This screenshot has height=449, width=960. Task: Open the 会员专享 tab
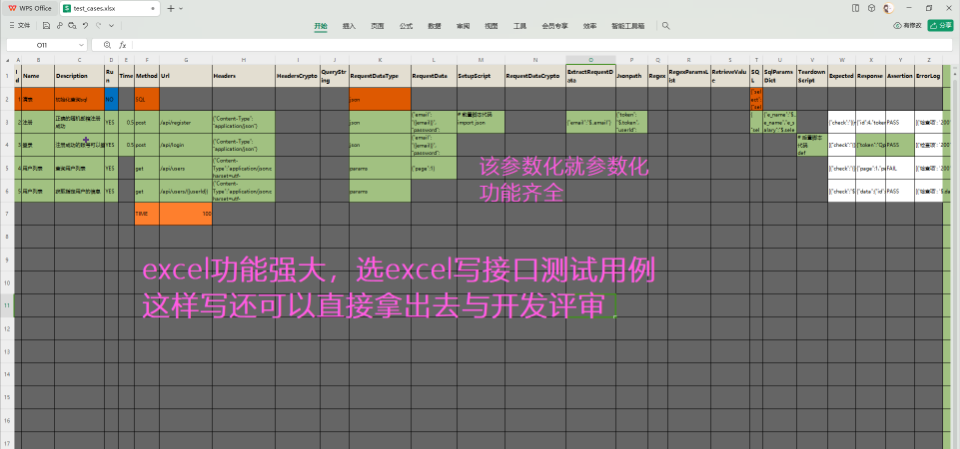pyautogui.click(x=555, y=26)
